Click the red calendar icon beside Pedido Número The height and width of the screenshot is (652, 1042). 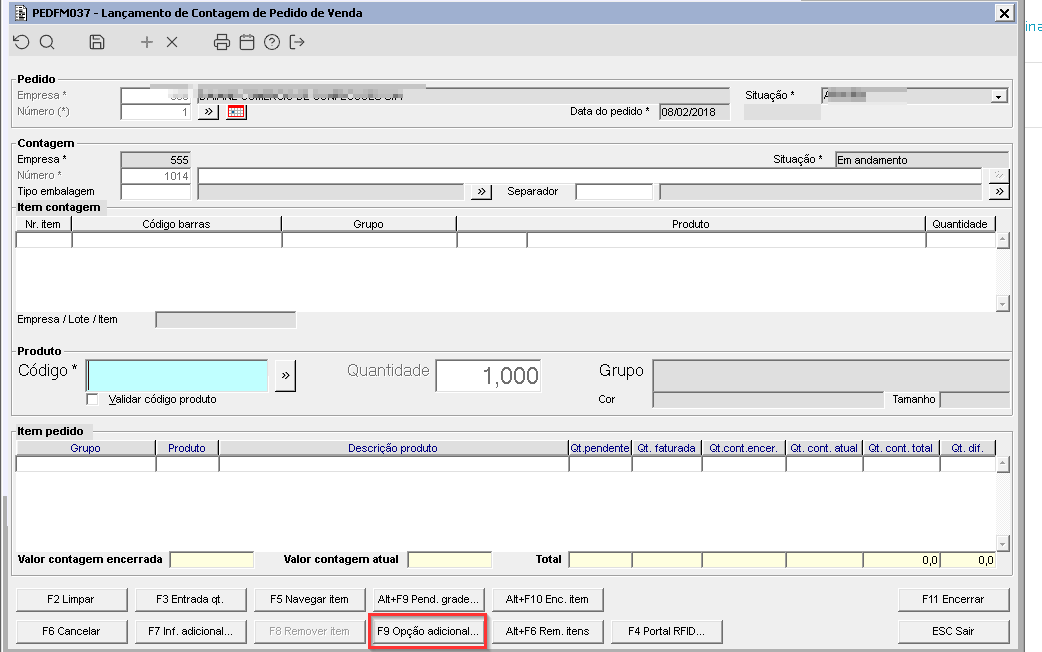(x=236, y=112)
